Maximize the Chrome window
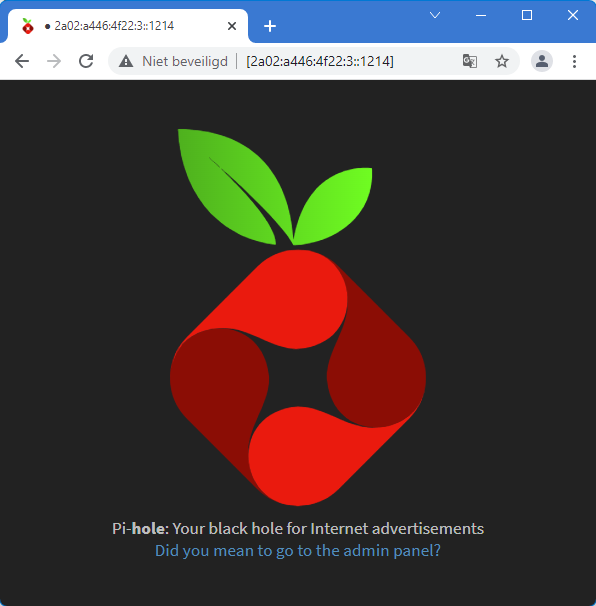This screenshot has width=596, height=606. pyautogui.click(x=527, y=15)
